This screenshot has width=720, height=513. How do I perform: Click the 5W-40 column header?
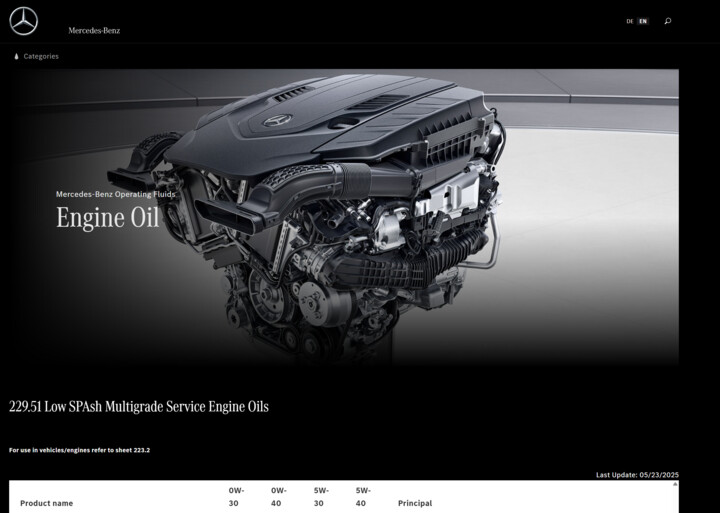tap(363, 497)
